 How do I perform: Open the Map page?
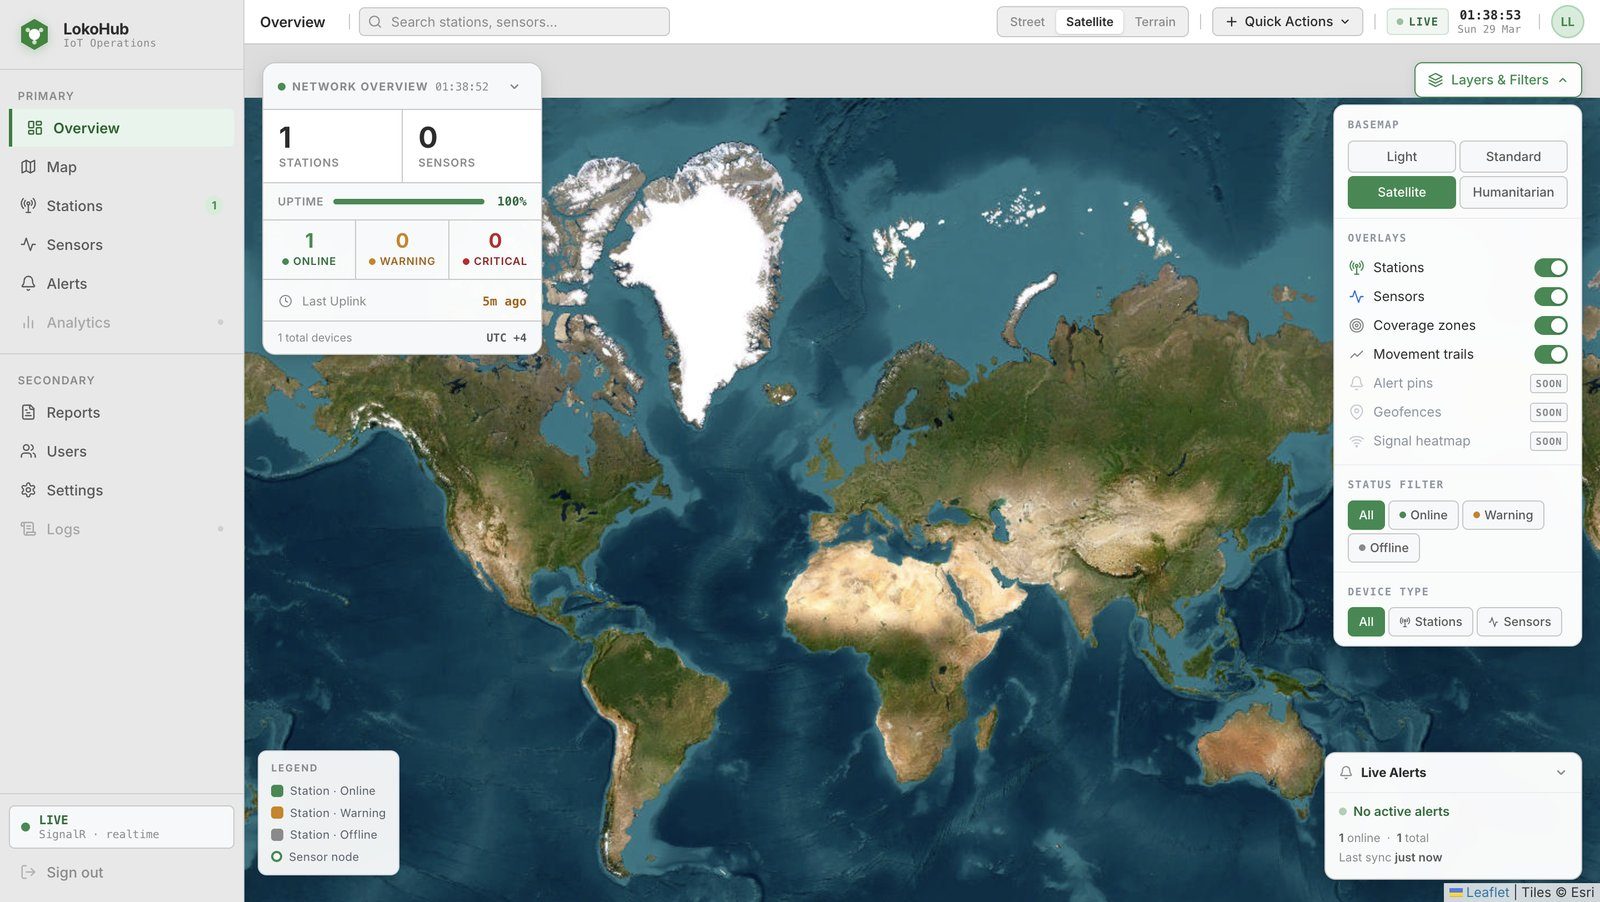coord(122,167)
